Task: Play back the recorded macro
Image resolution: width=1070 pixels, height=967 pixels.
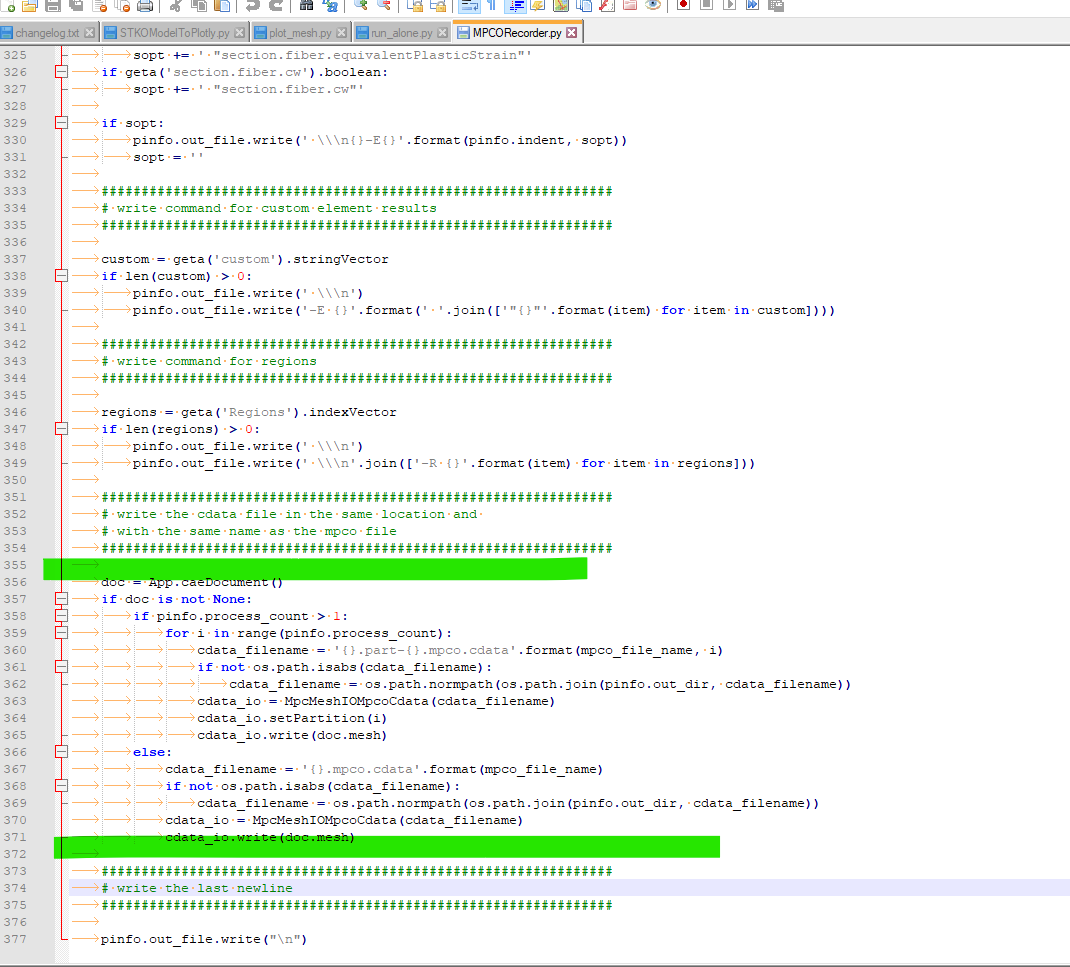Action: click(729, 5)
